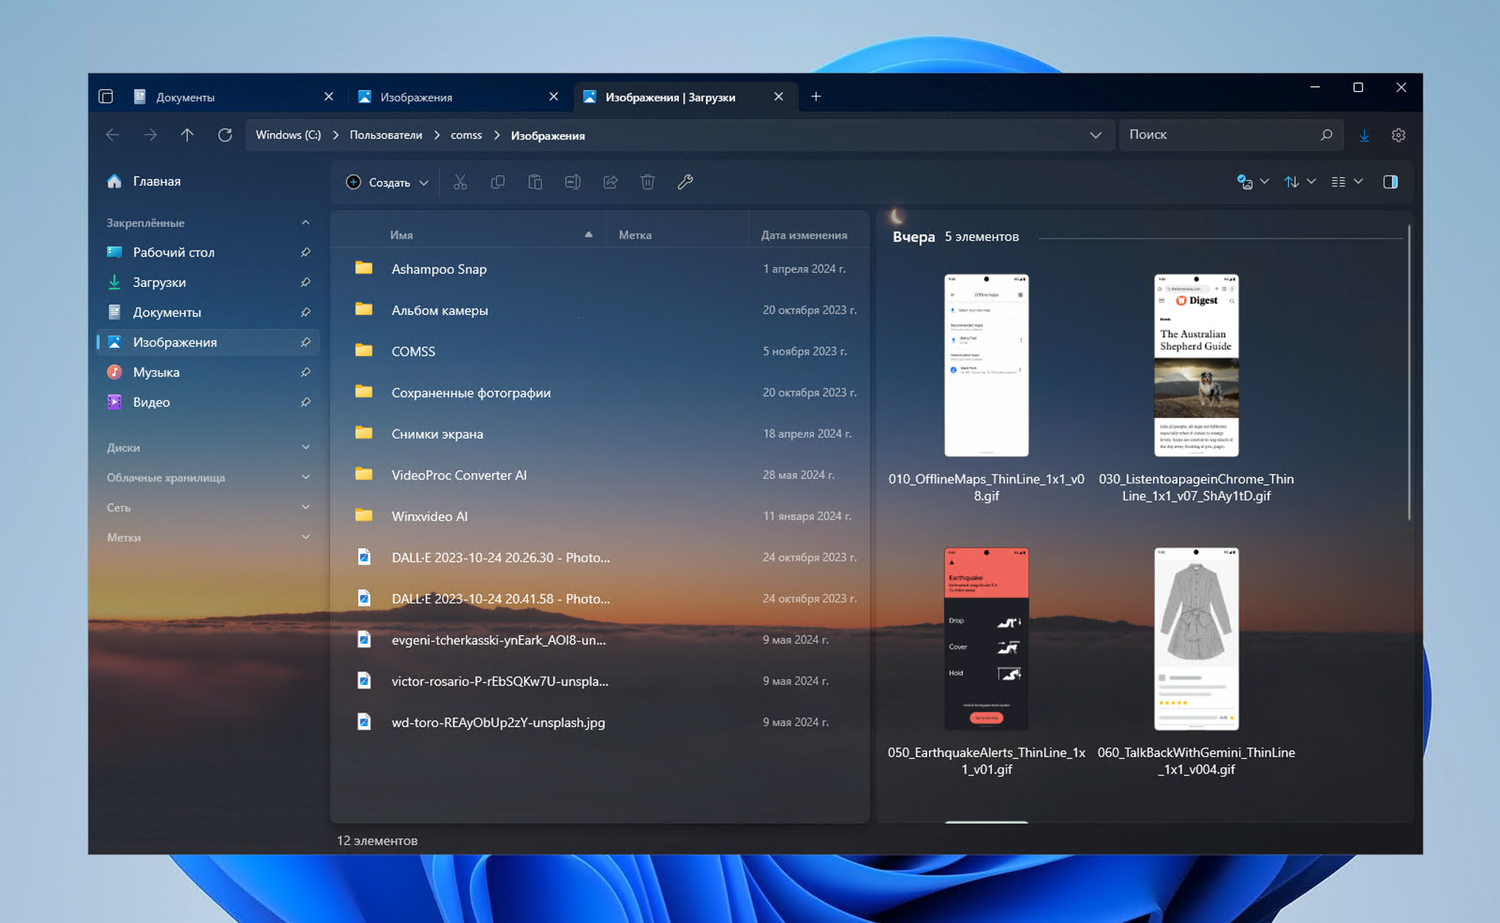Screen dimensions: 1500x923
Task: Expand the Облачные хранилища section
Action: (x=305, y=478)
